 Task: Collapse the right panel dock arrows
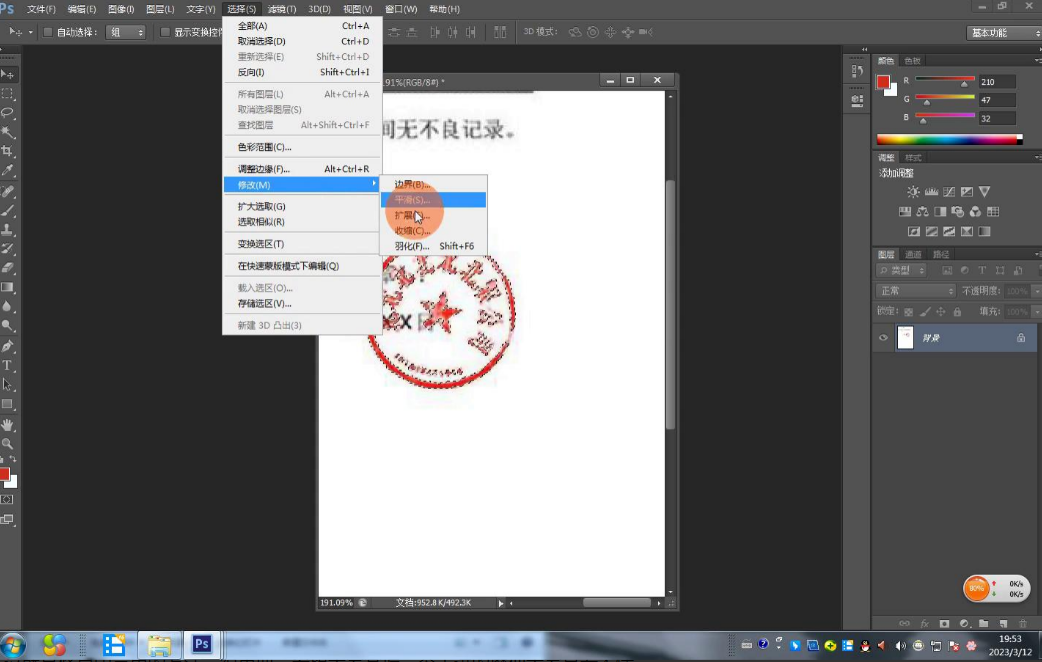(864, 49)
